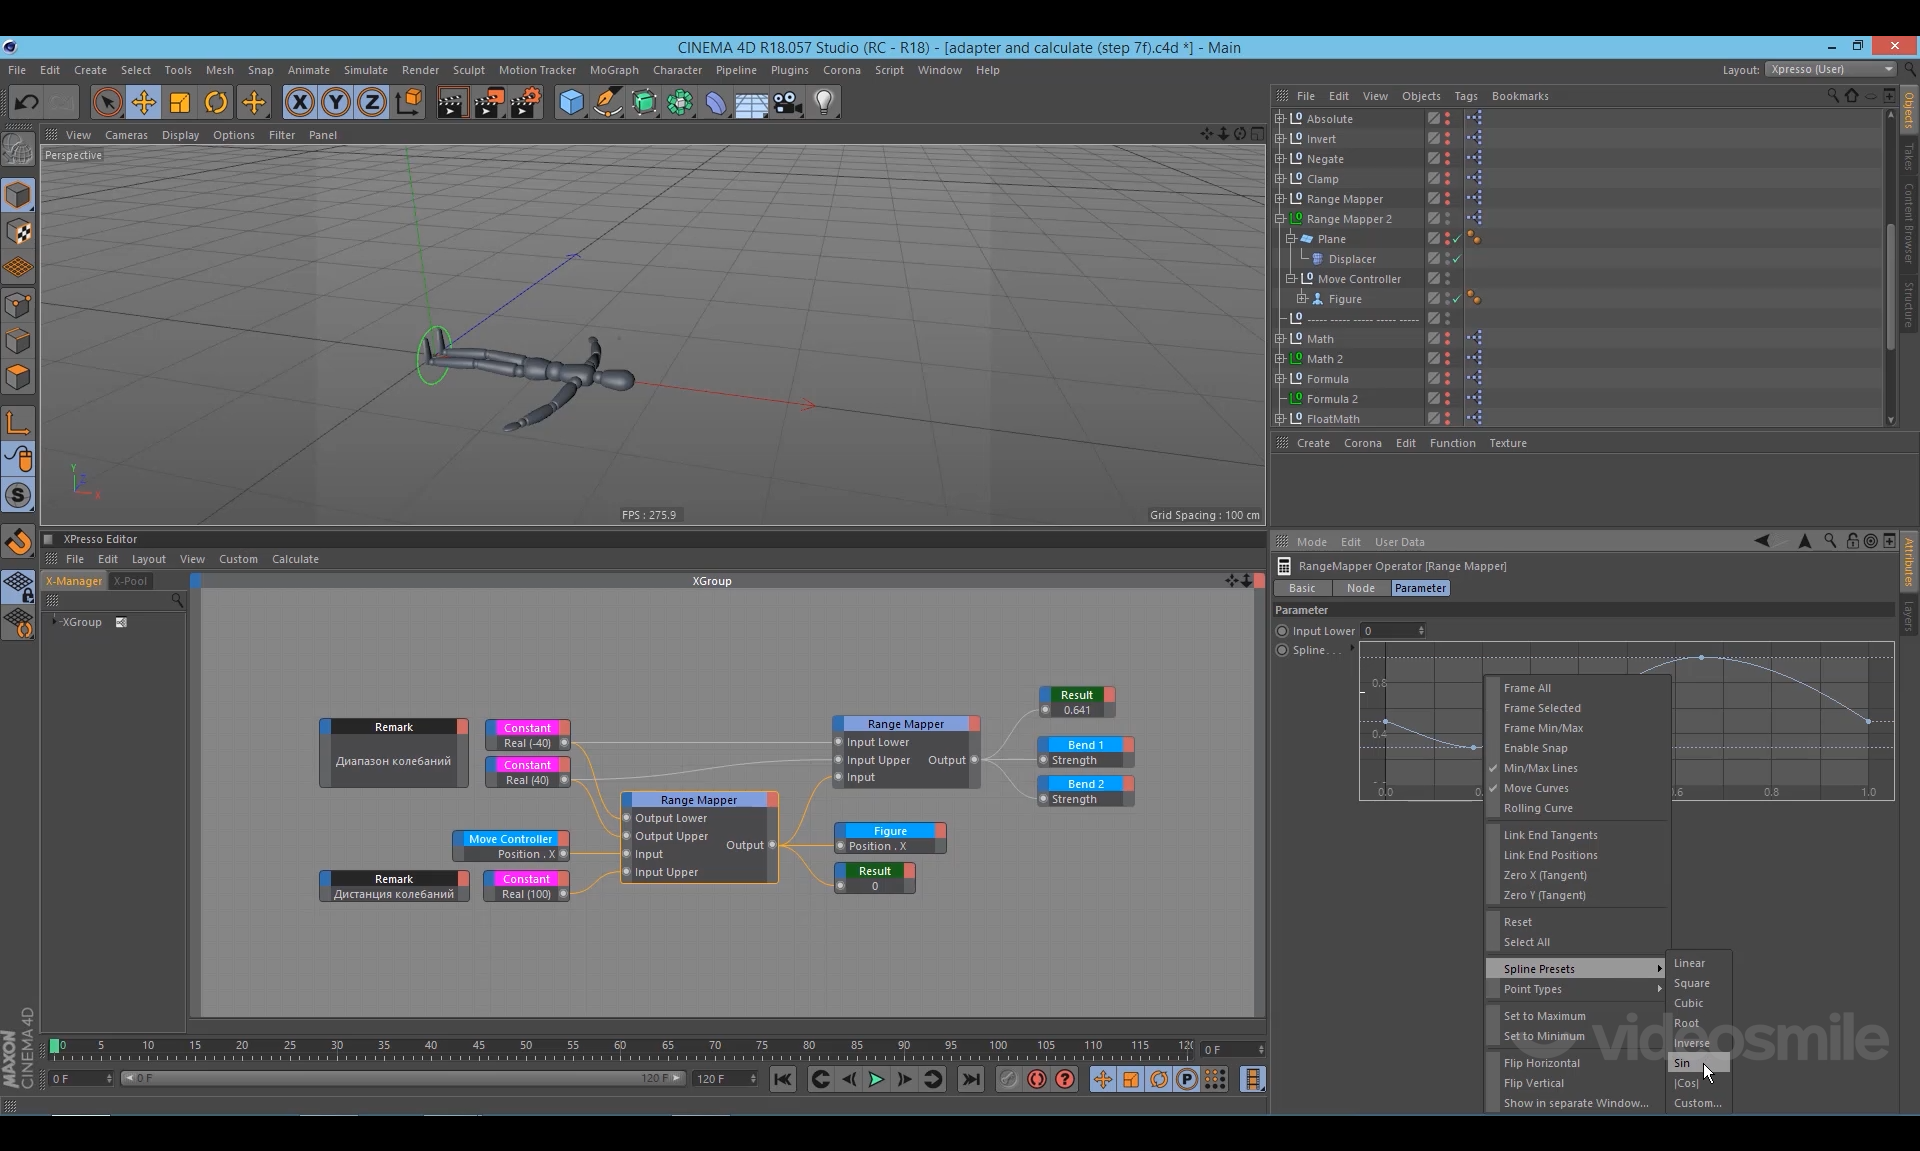Viewport: 1920px width, 1151px height.
Task: Open the Xpresso (User) layout dropdown
Action: coord(1830,69)
